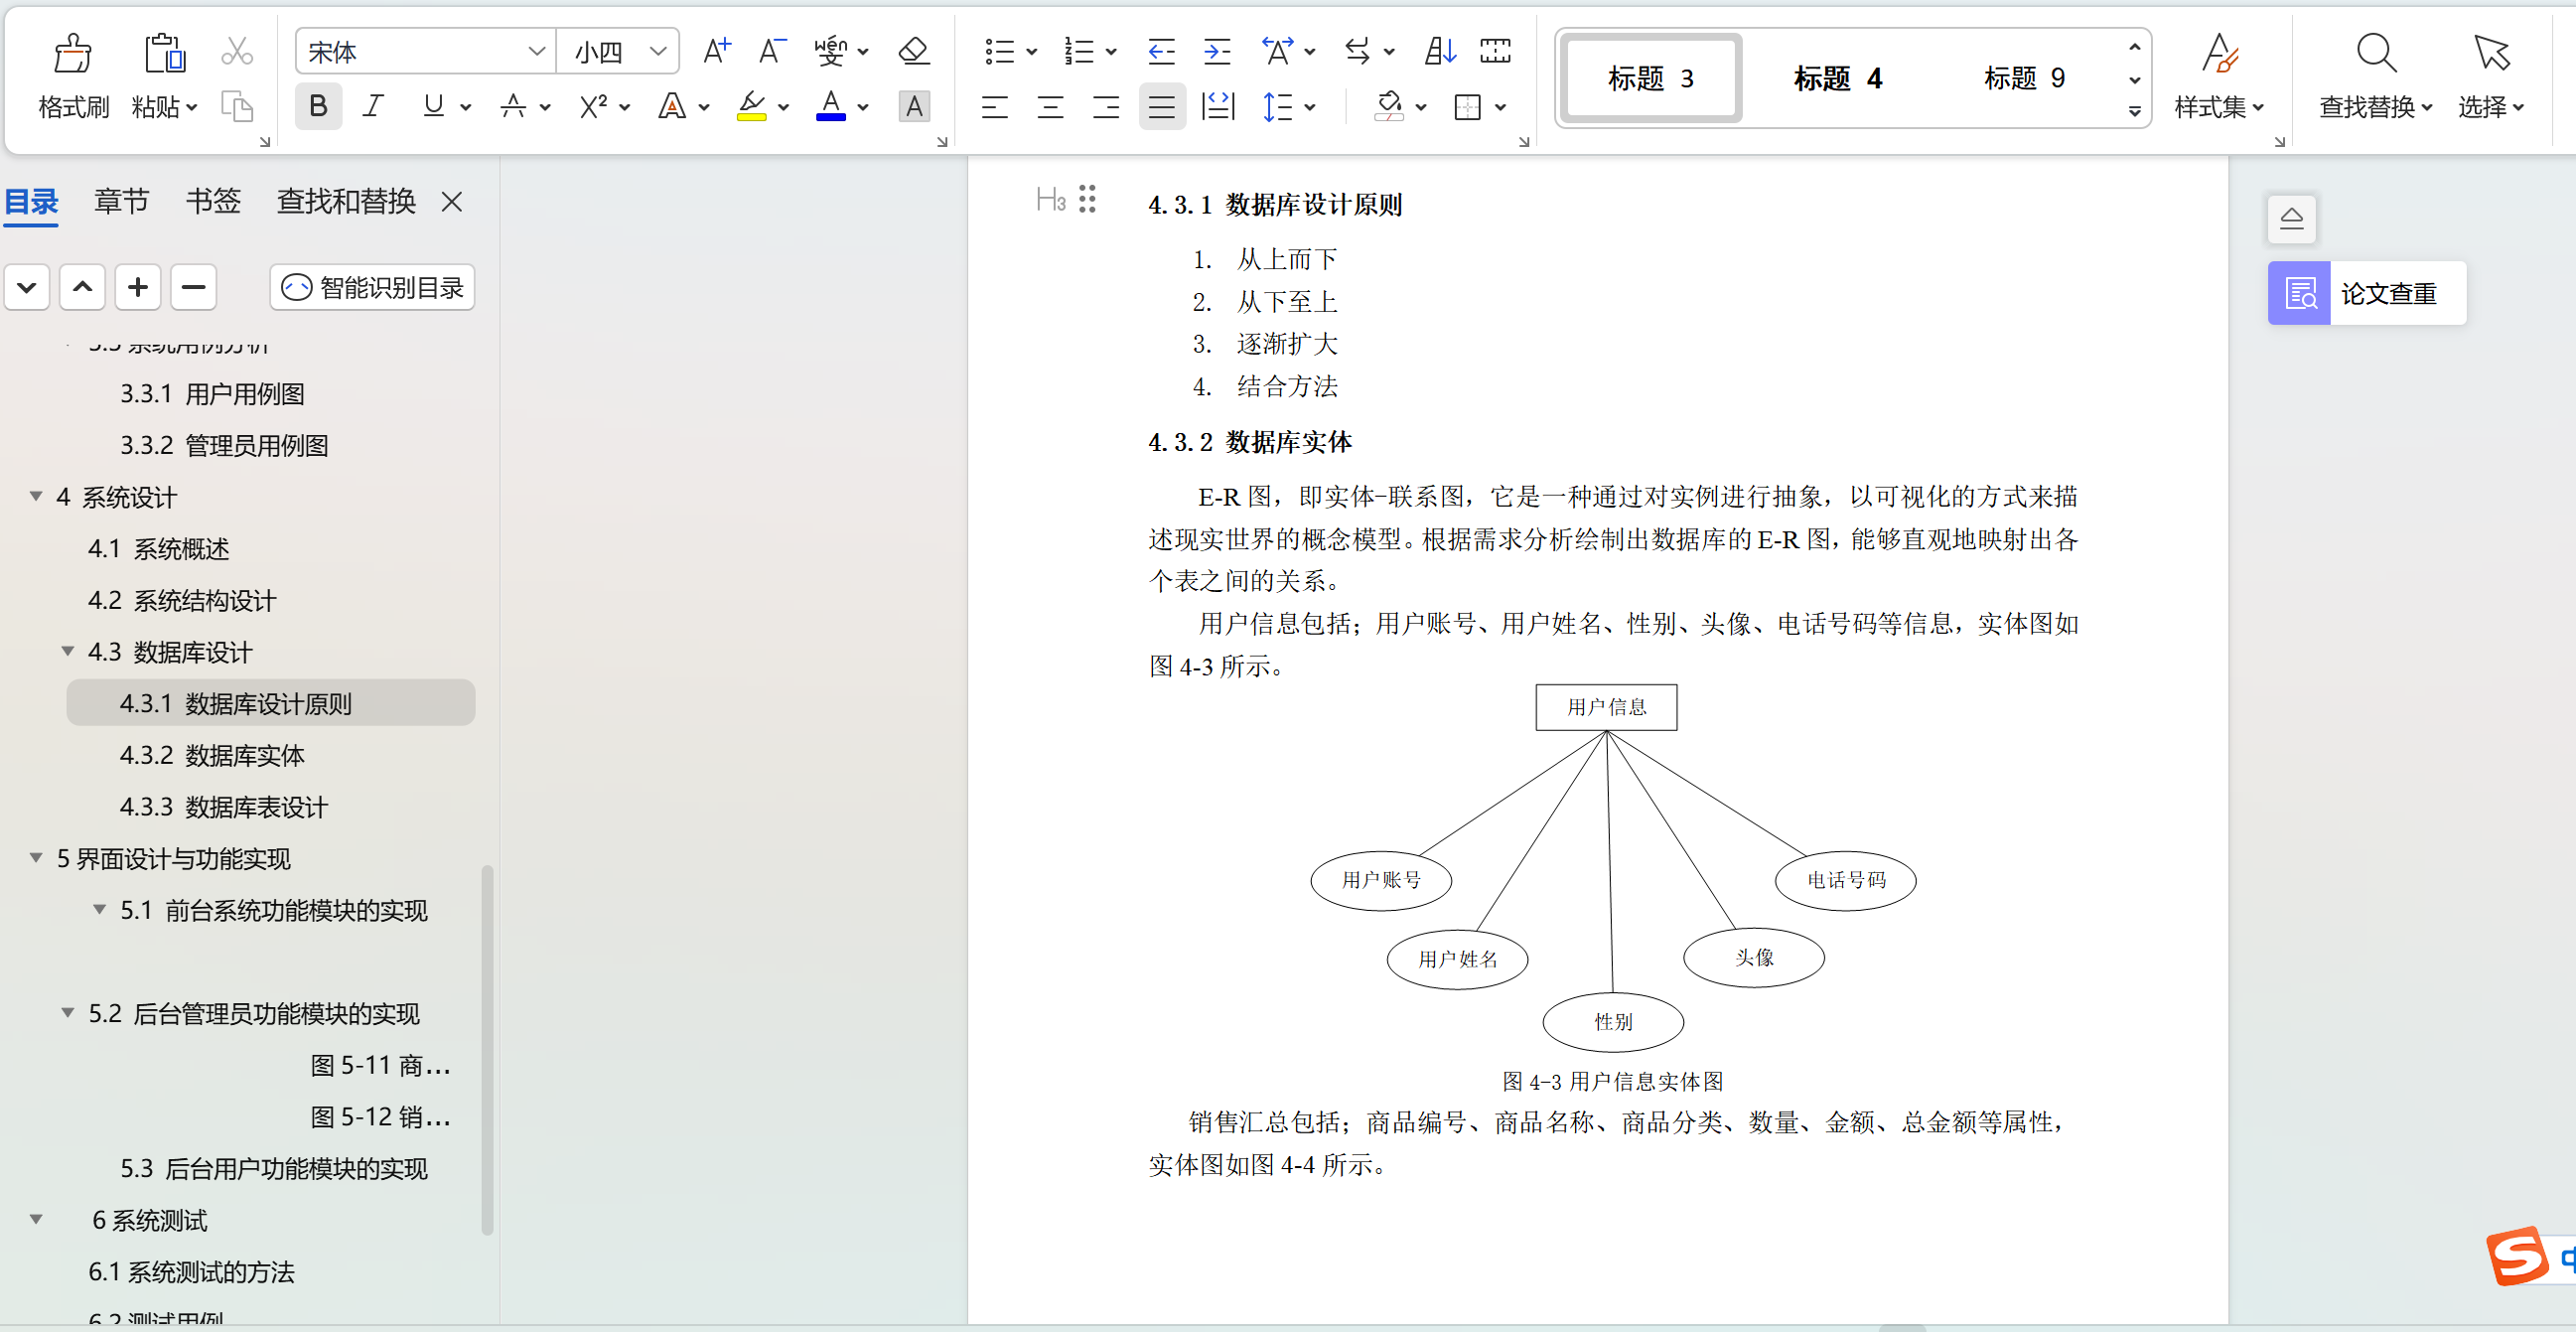Image resolution: width=2576 pixels, height=1332 pixels.
Task: Click the Format Painter (格式刷) icon
Action: (72, 54)
